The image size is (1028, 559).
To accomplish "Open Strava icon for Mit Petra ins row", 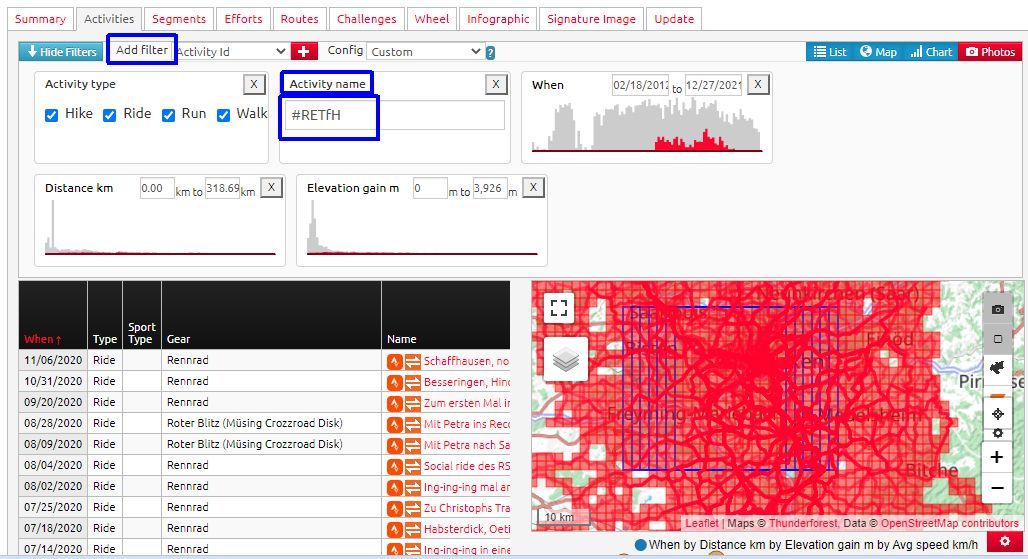I will [x=395, y=424].
